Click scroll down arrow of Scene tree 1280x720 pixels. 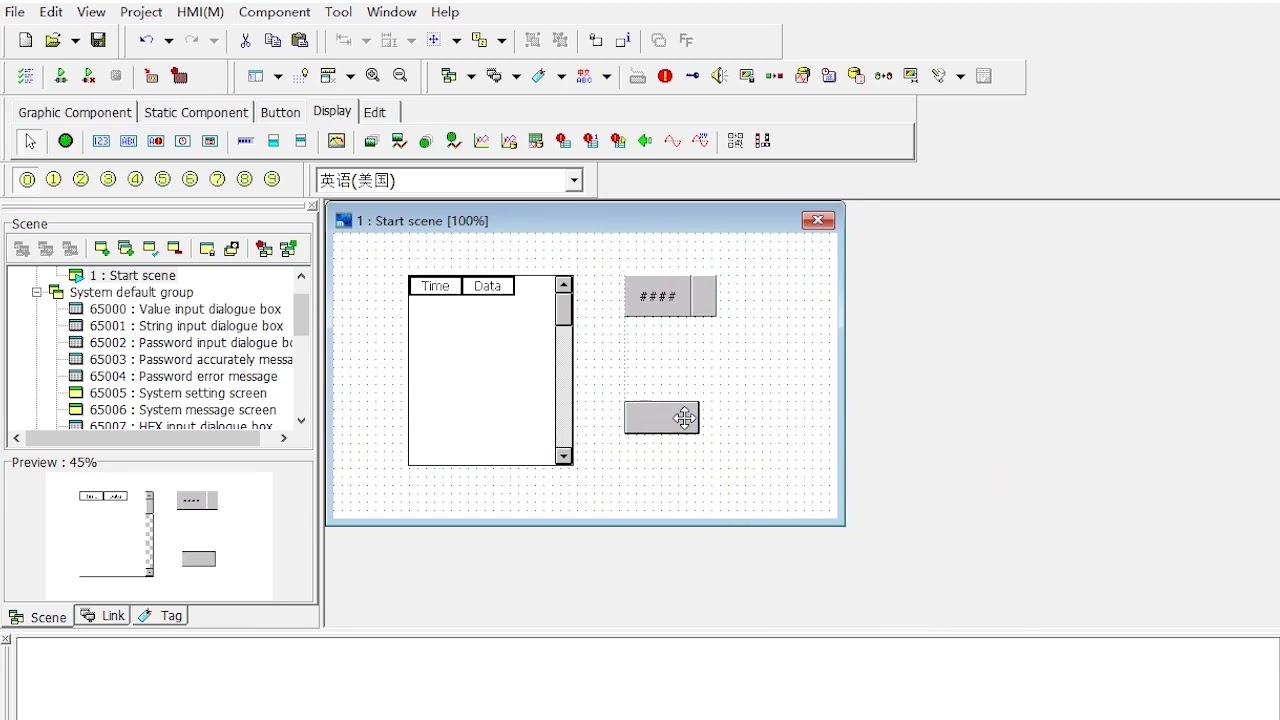pos(301,421)
